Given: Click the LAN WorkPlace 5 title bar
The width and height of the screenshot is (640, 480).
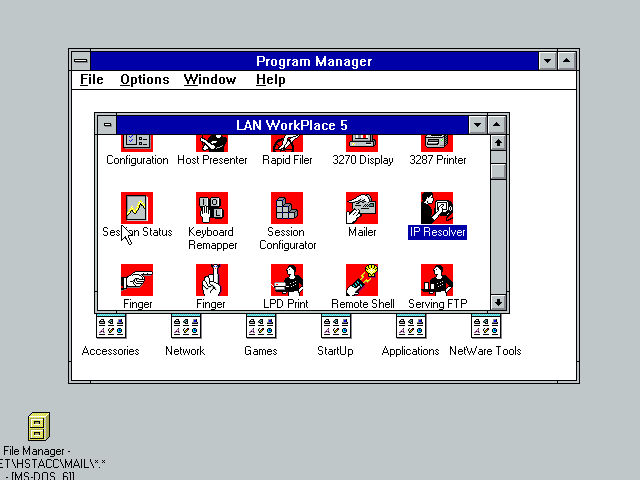Looking at the screenshot, I should (292, 124).
